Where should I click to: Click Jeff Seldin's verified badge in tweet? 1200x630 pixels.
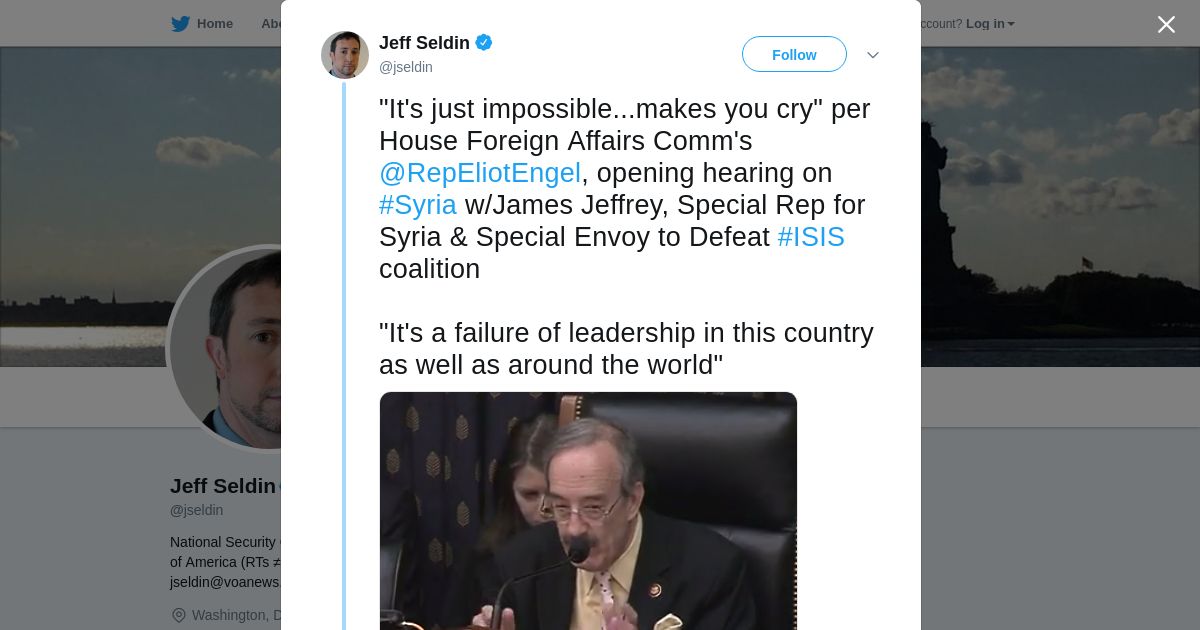[484, 42]
